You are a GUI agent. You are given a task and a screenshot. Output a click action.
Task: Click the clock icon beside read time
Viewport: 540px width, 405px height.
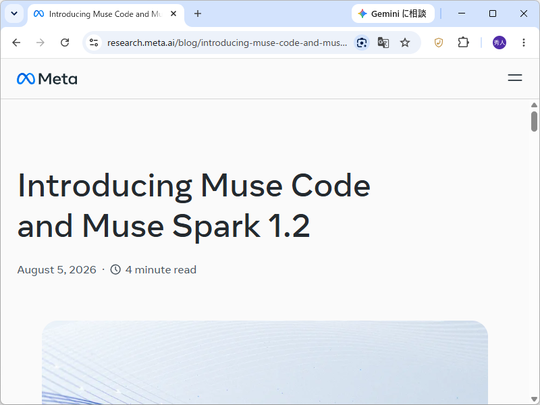[115, 269]
